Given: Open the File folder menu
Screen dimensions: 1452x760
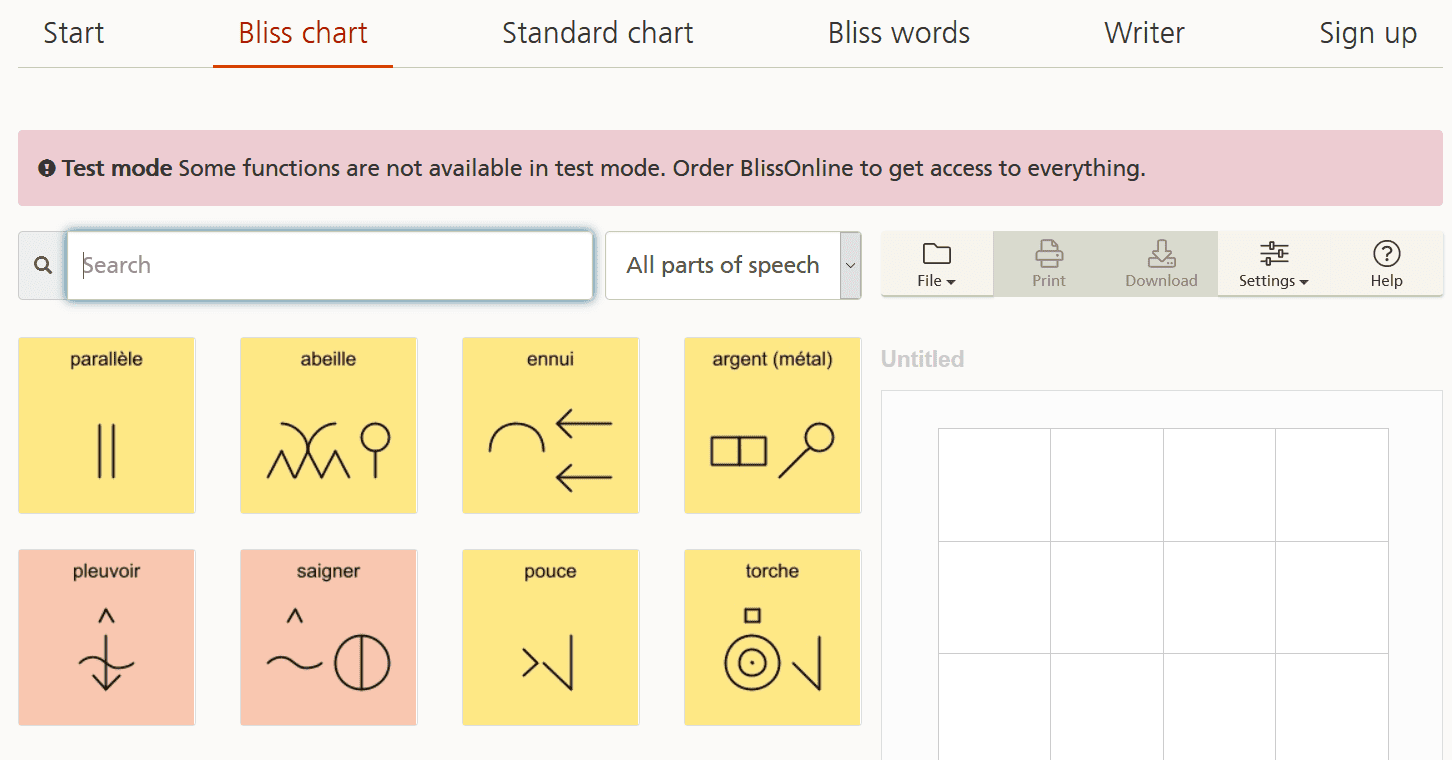Looking at the screenshot, I should [x=936, y=265].
